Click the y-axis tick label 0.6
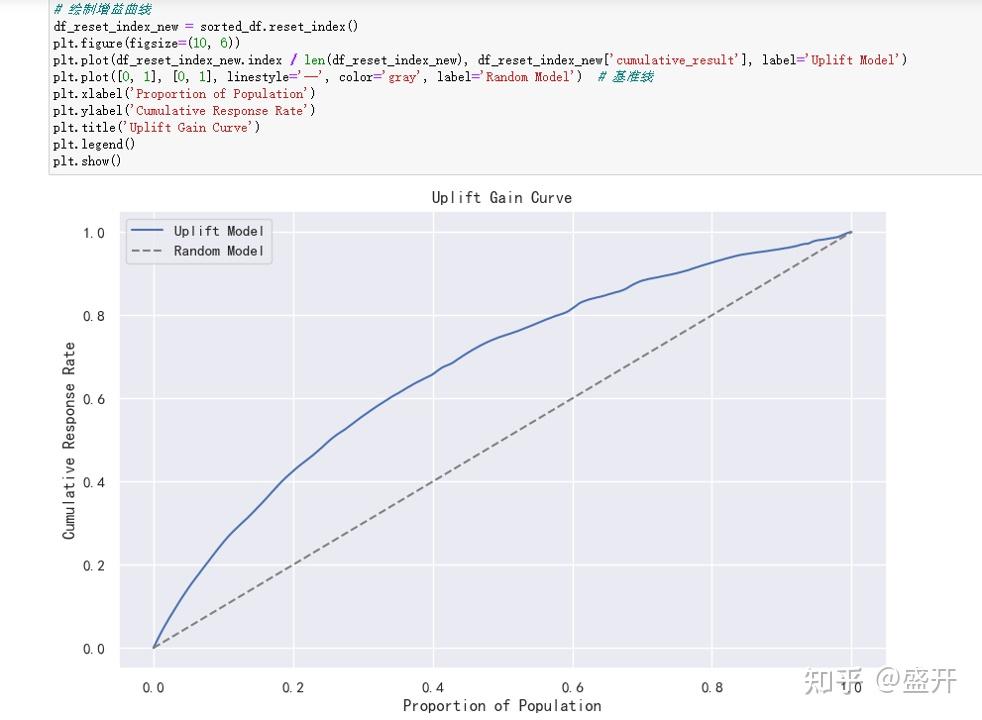 (94, 399)
